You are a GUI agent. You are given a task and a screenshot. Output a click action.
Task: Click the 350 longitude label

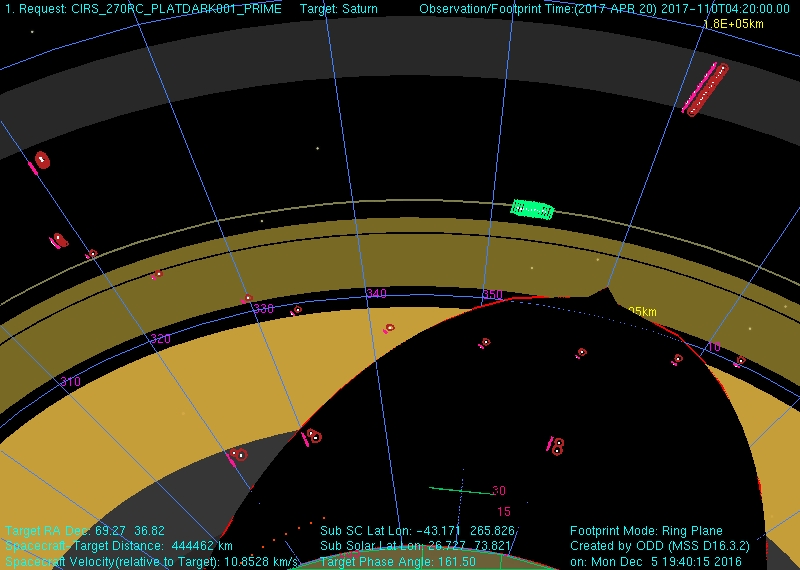[492, 295]
